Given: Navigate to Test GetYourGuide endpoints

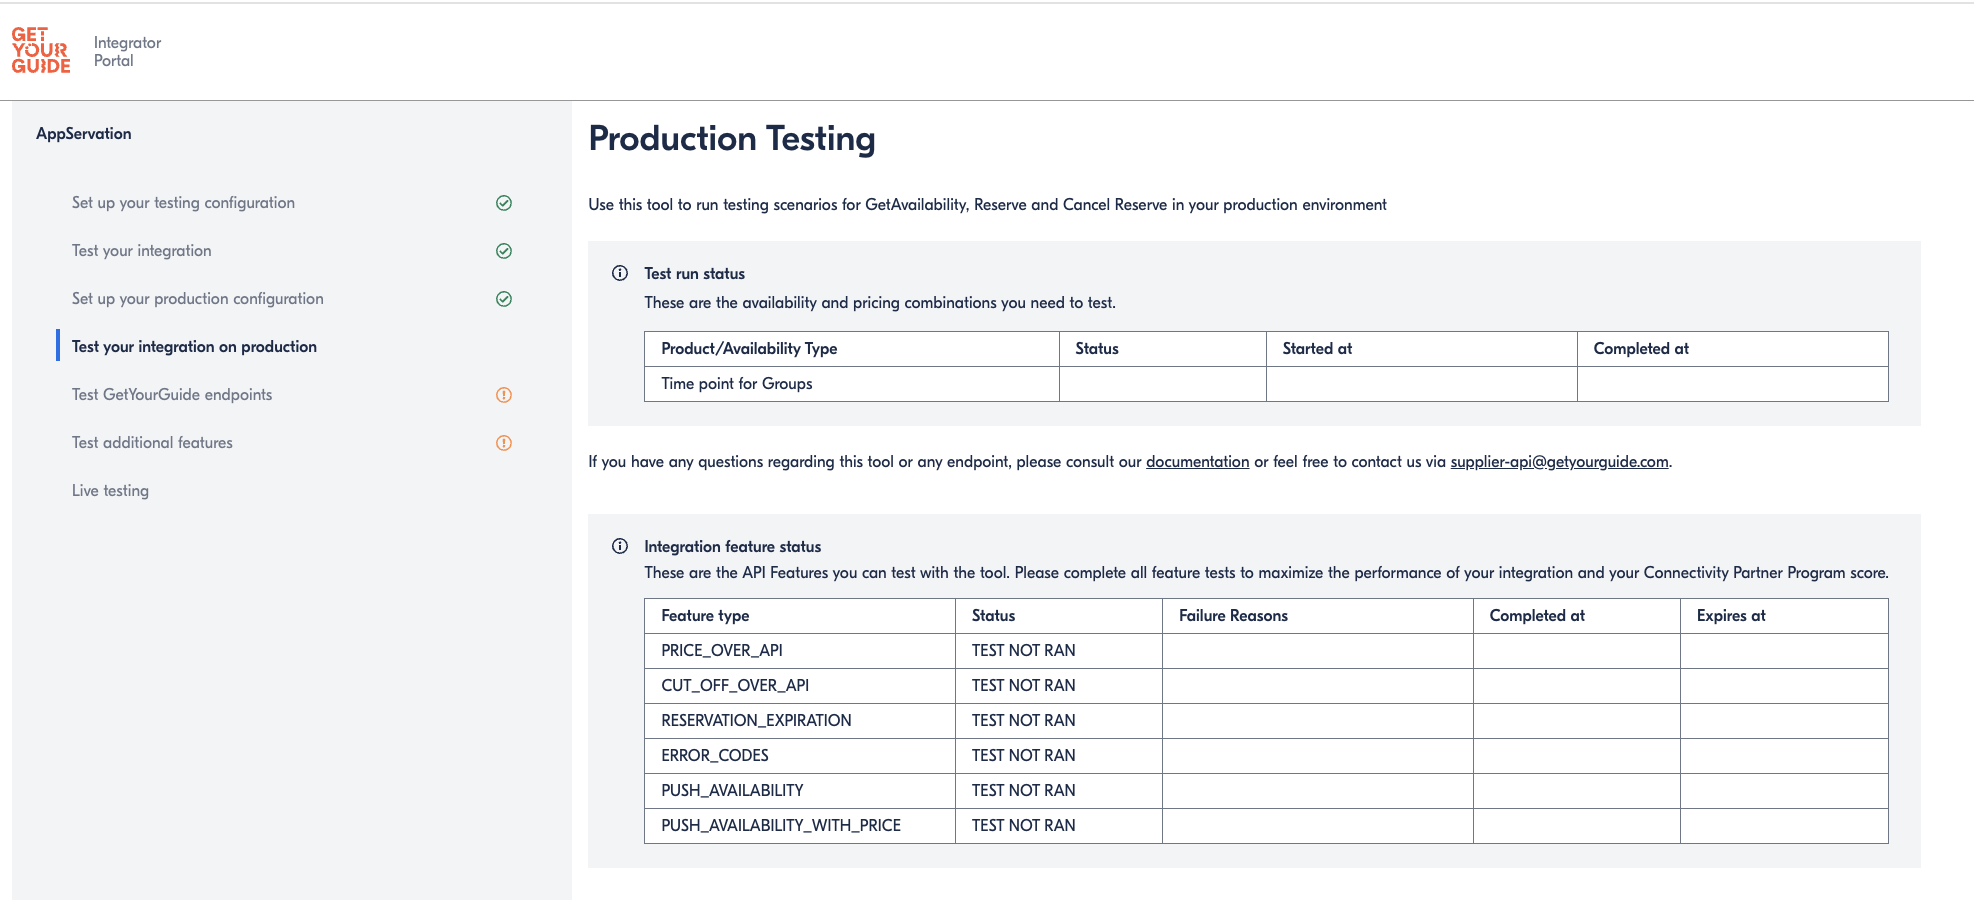Looking at the screenshot, I should [172, 395].
